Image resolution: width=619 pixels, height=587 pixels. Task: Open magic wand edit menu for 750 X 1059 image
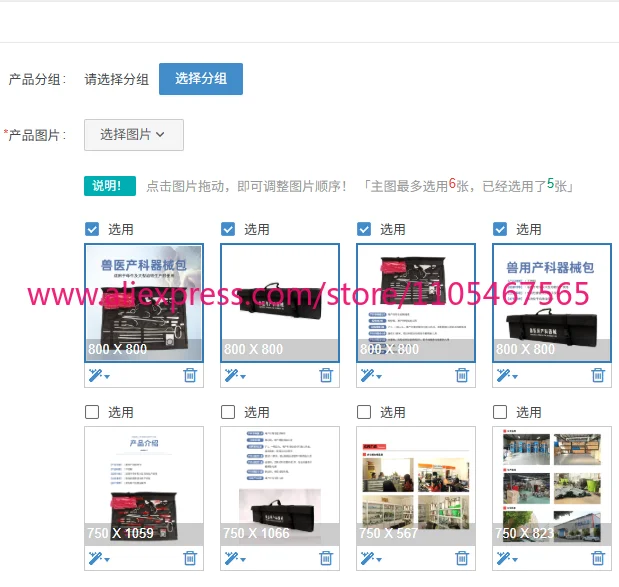99,559
